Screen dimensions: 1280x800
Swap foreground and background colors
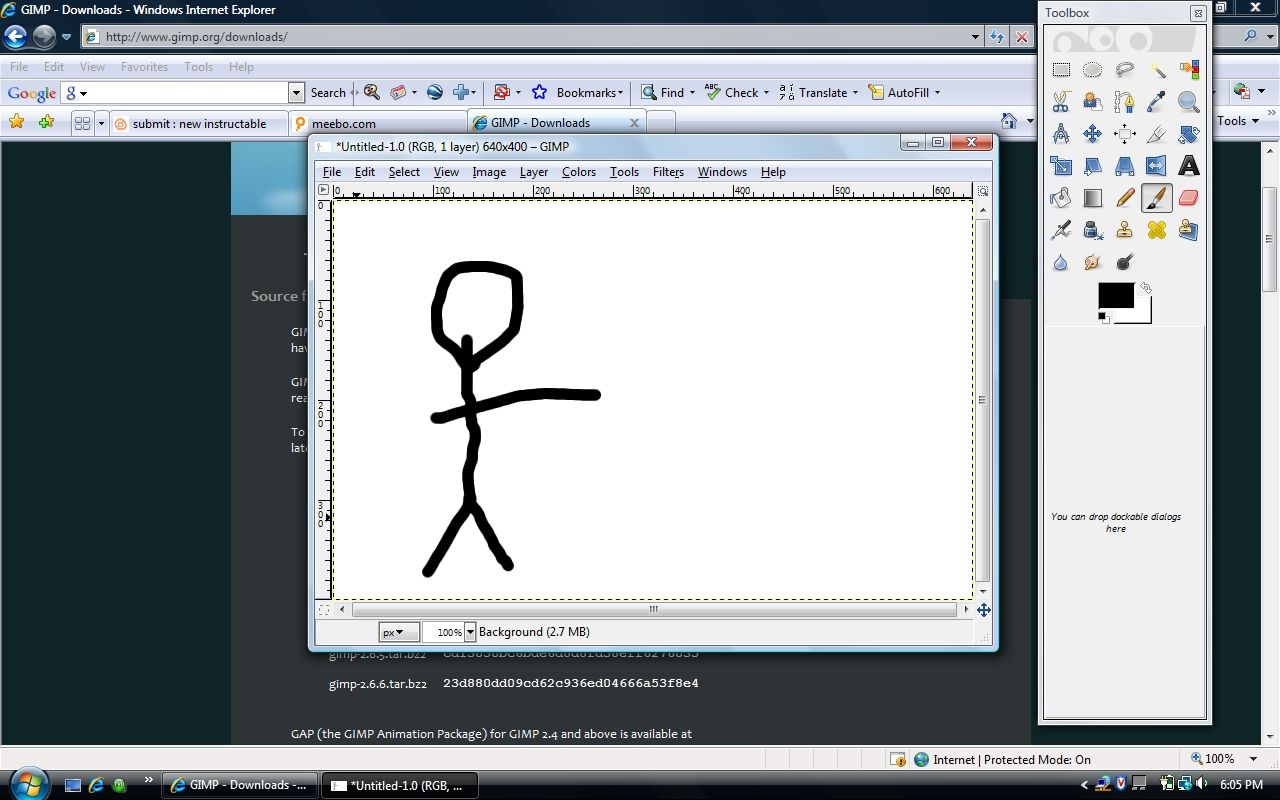tap(1145, 286)
